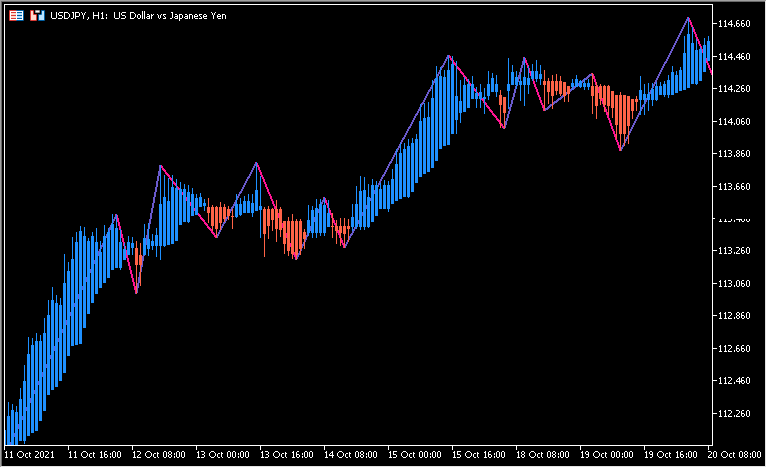Screen dimensions: 767x468
Task: Select the 12 Oct 08:00 time label
Action: (x=162, y=455)
